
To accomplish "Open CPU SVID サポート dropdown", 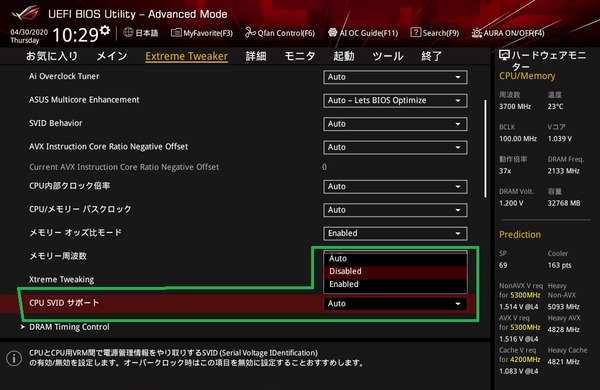I will (x=395, y=304).
